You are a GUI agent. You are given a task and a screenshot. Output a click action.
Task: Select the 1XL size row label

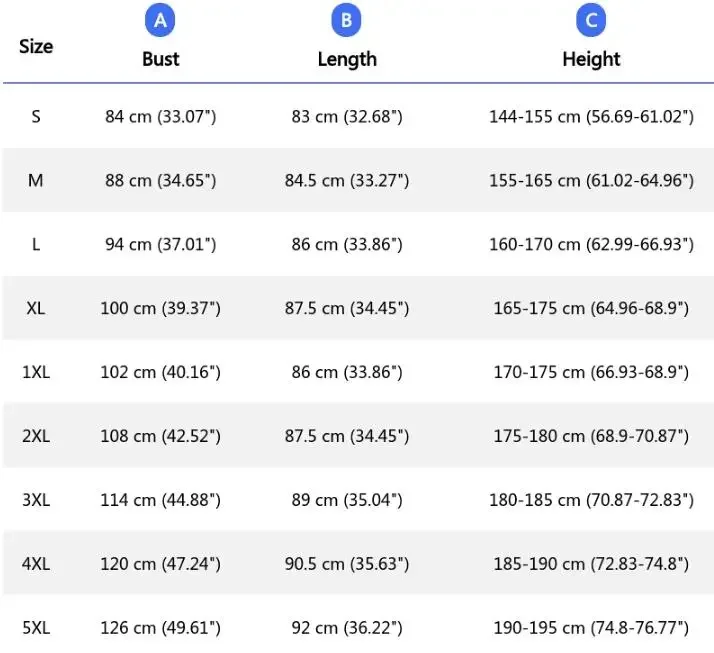[x=36, y=372]
